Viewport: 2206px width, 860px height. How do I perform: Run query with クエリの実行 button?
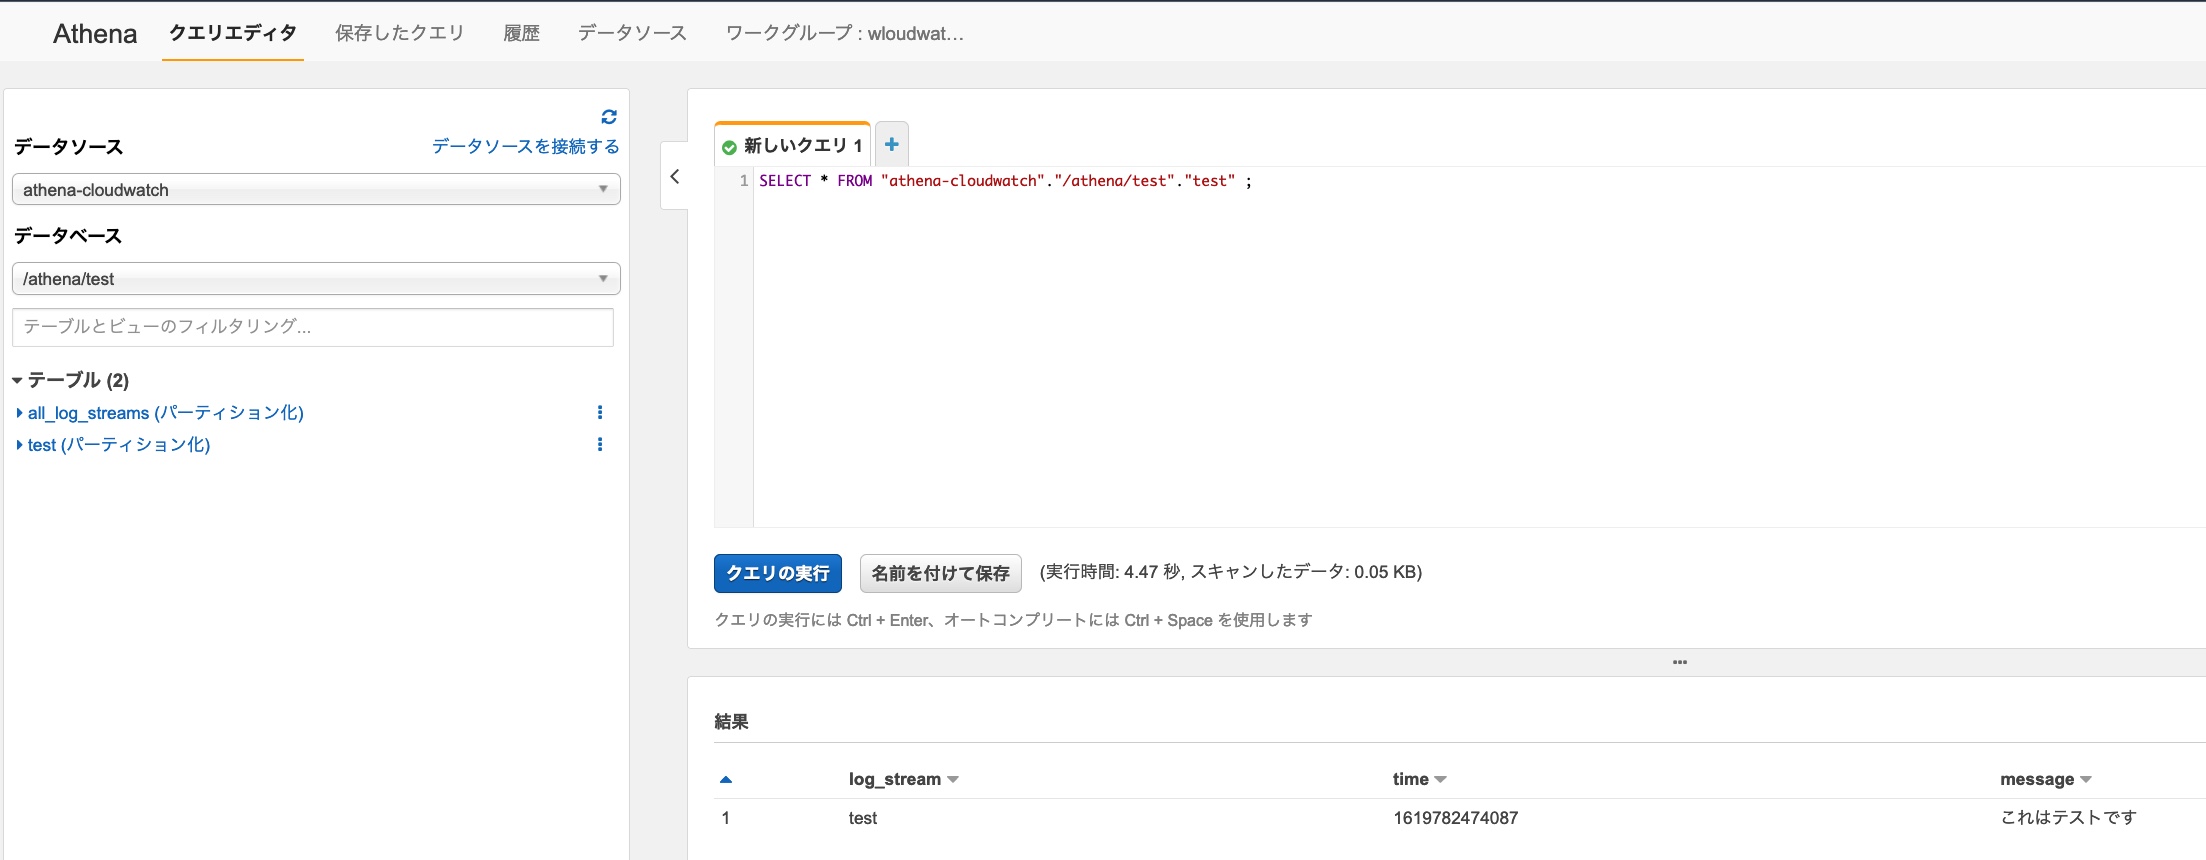pos(778,573)
